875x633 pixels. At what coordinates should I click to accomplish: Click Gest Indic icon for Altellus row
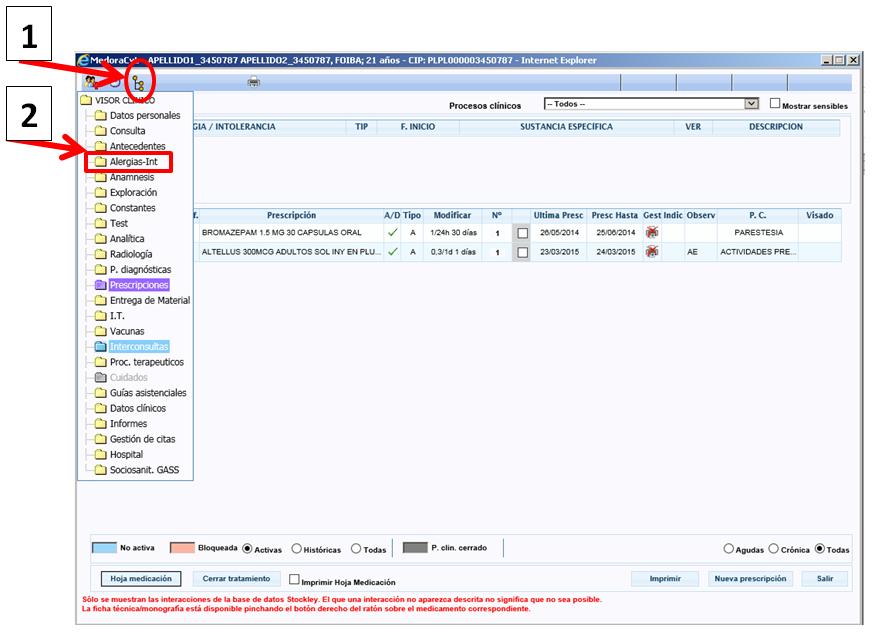(x=652, y=252)
